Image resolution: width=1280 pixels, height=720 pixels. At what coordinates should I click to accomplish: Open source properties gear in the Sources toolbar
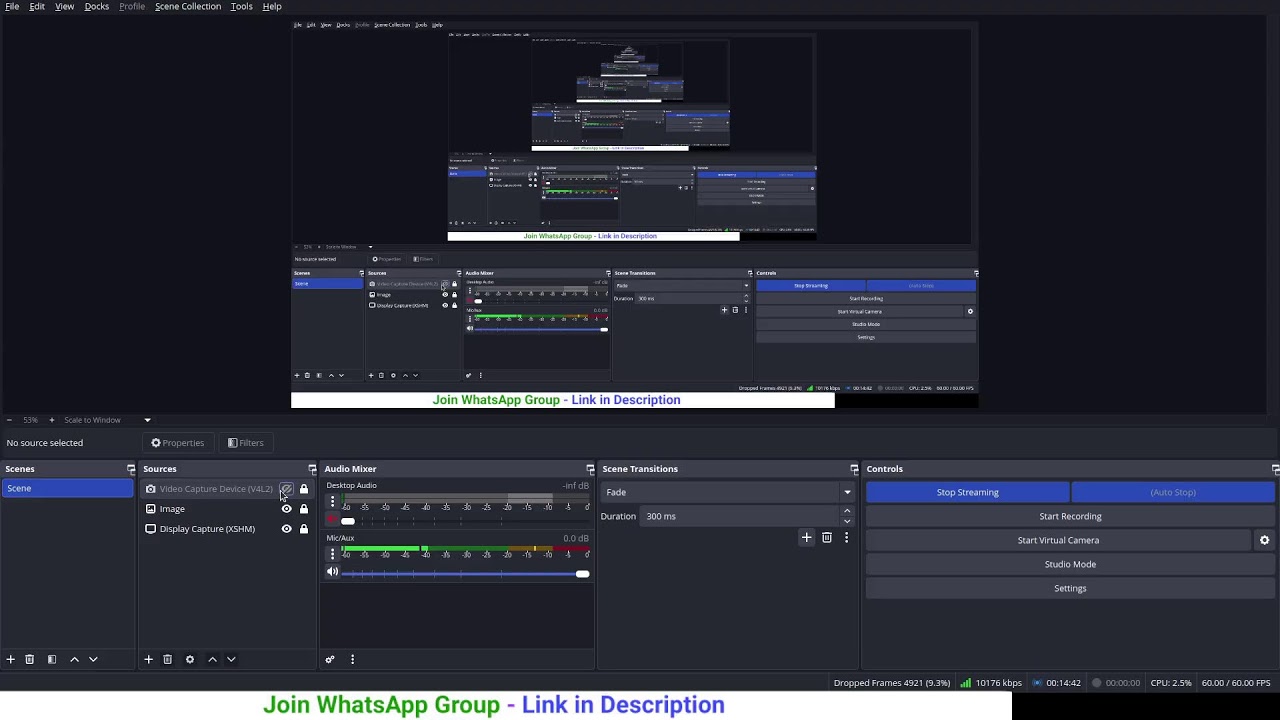(x=190, y=659)
